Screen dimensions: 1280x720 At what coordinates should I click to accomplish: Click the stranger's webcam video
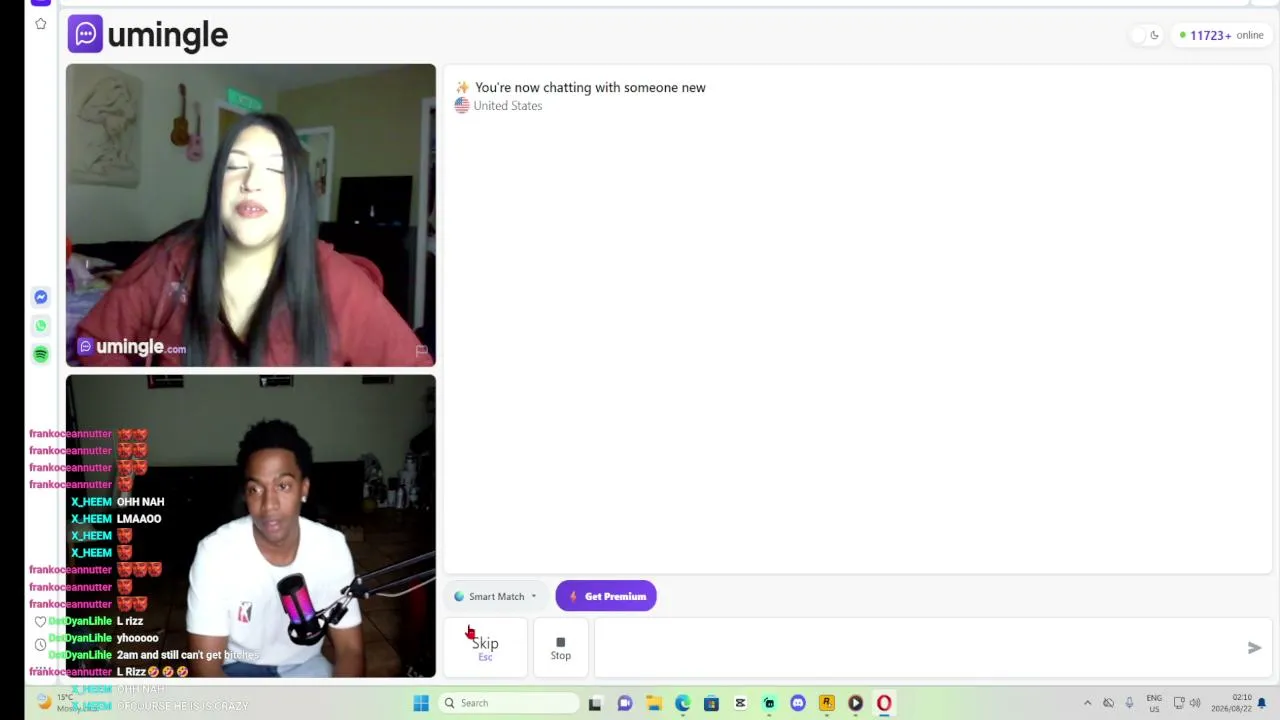pyautogui.click(x=251, y=215)
